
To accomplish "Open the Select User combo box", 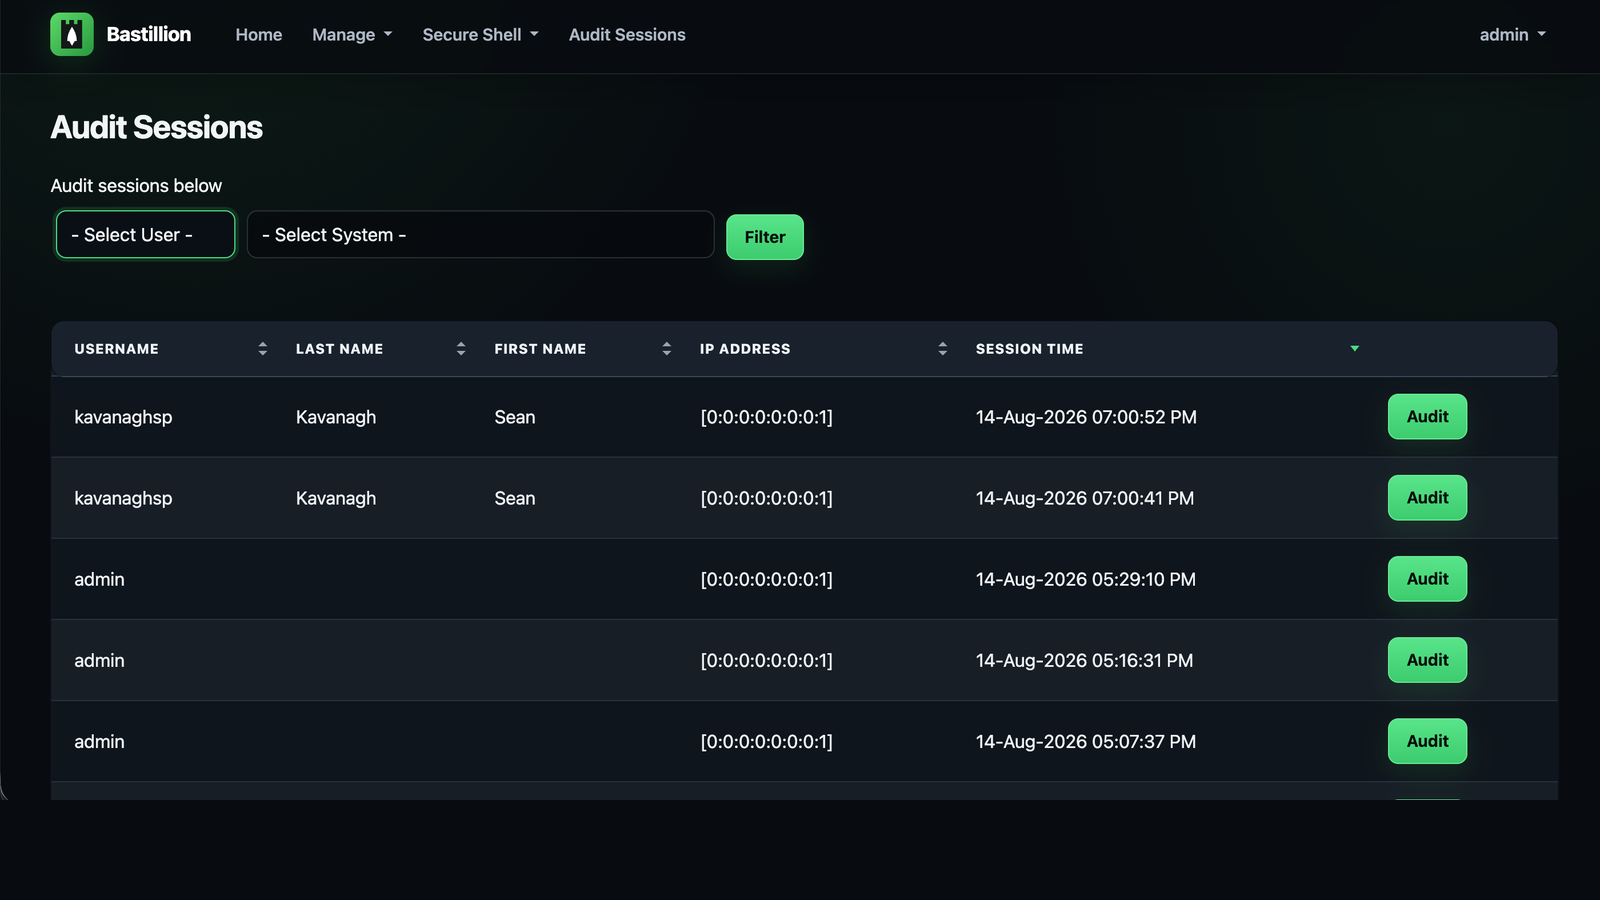I will (x=146, y=234).
